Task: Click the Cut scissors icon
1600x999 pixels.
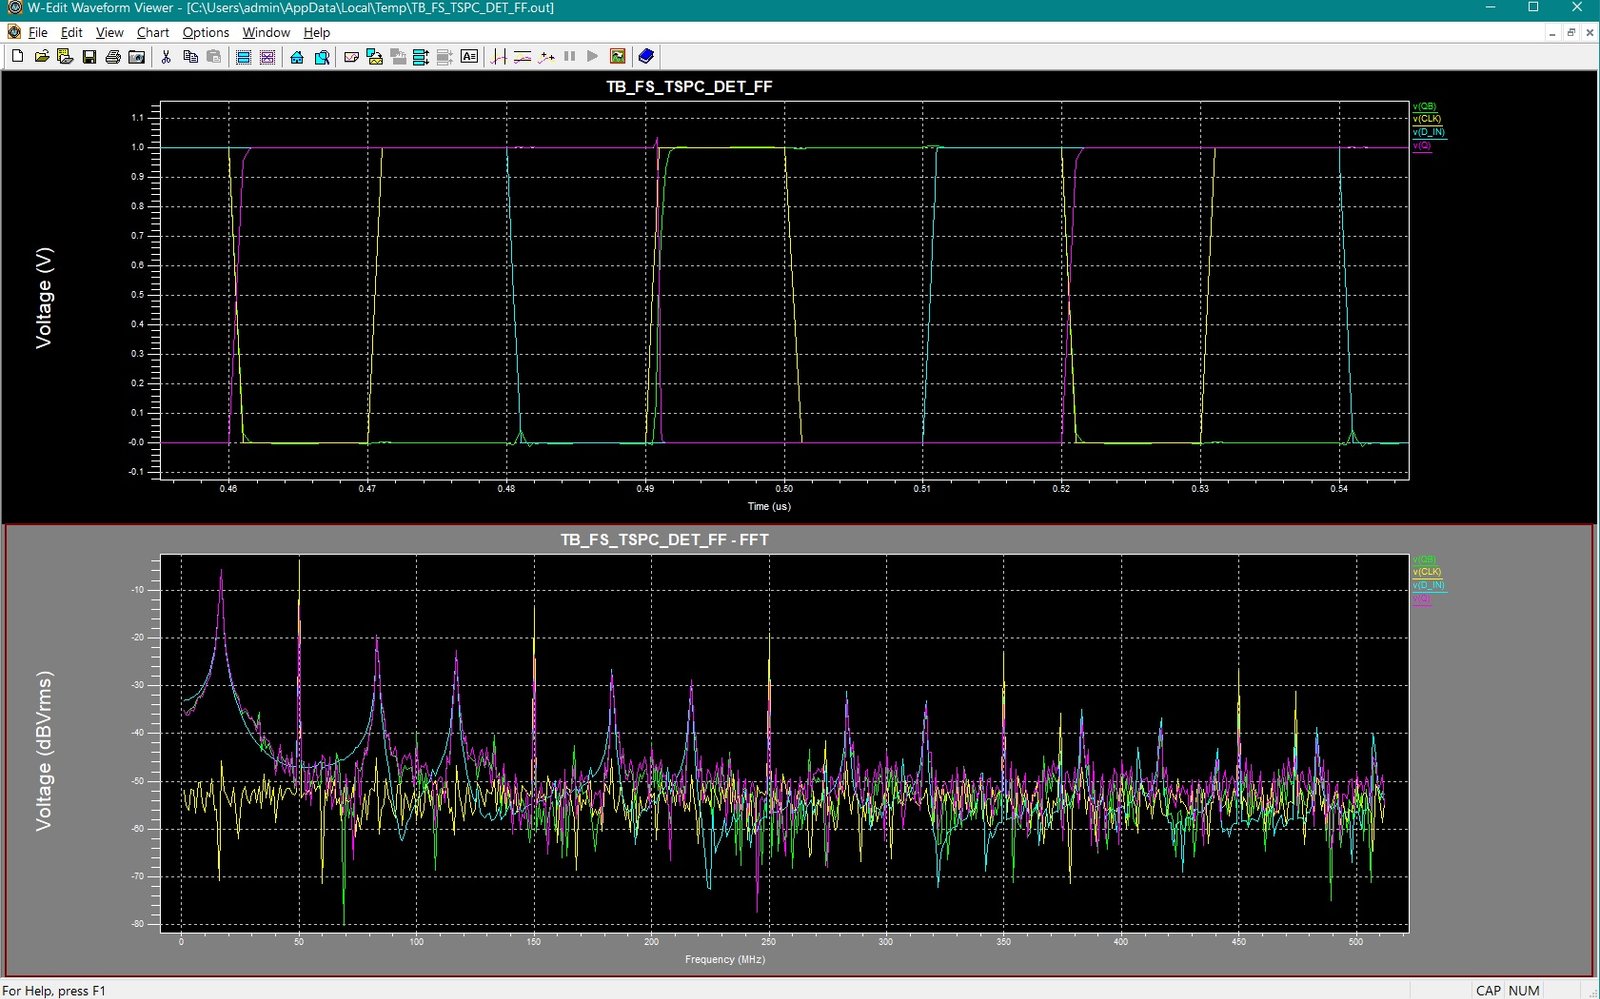Action: (166, 57)
